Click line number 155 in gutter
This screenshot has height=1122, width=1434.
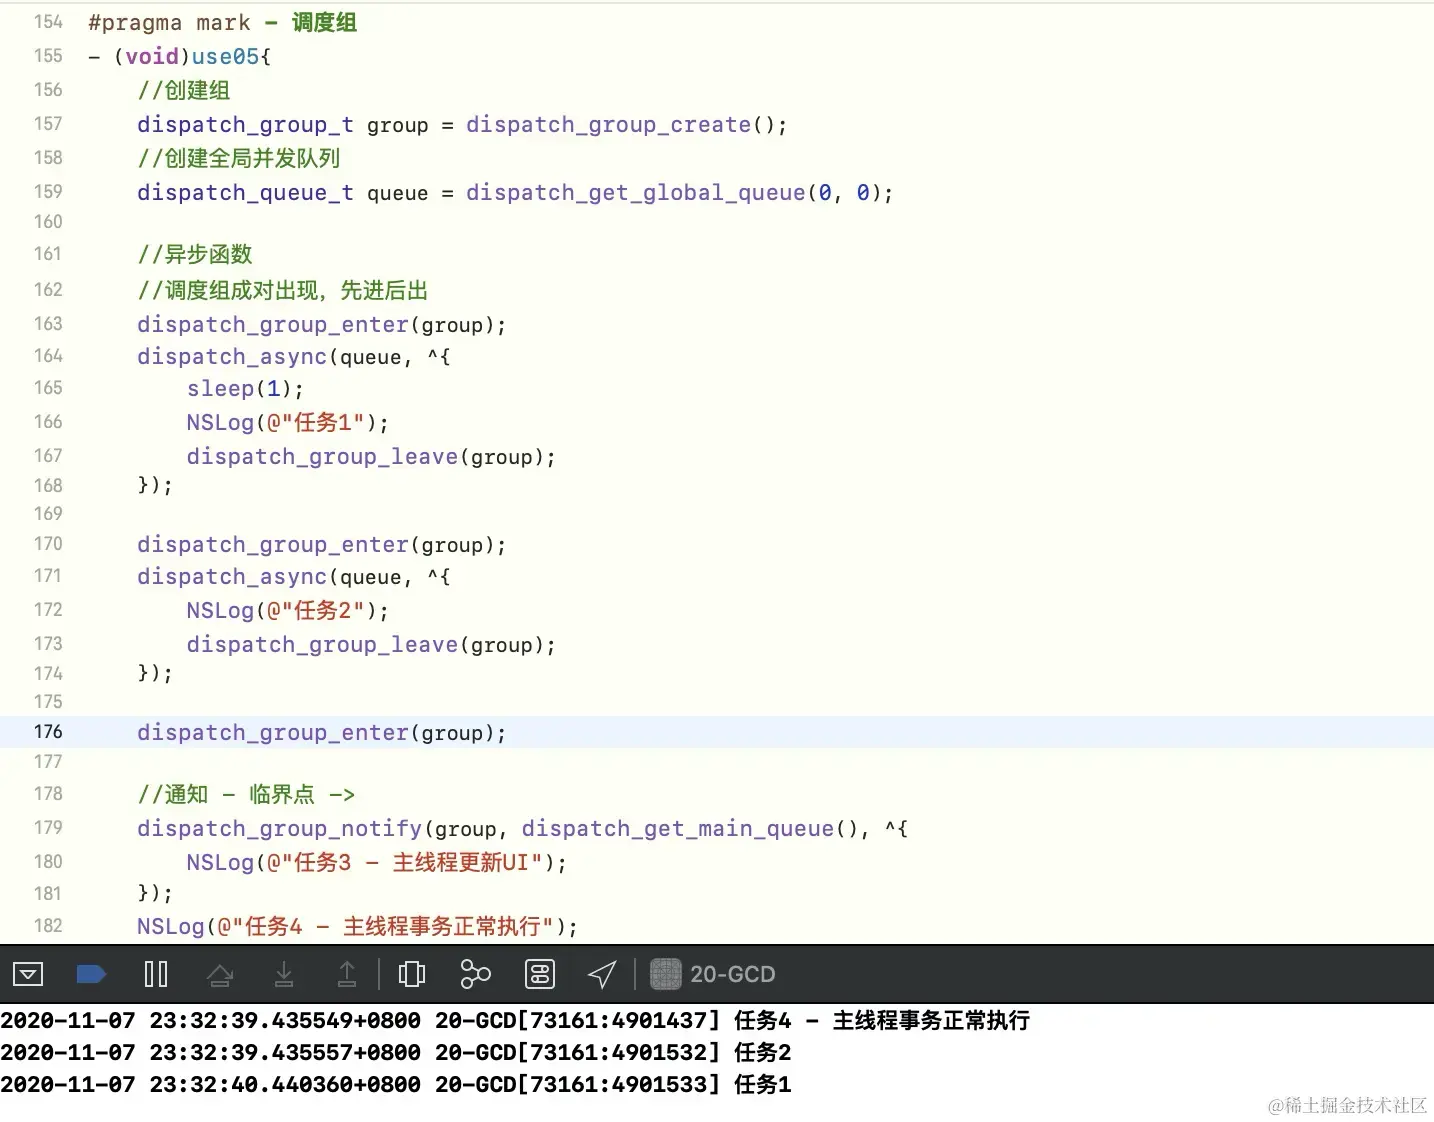click(48, 56)
